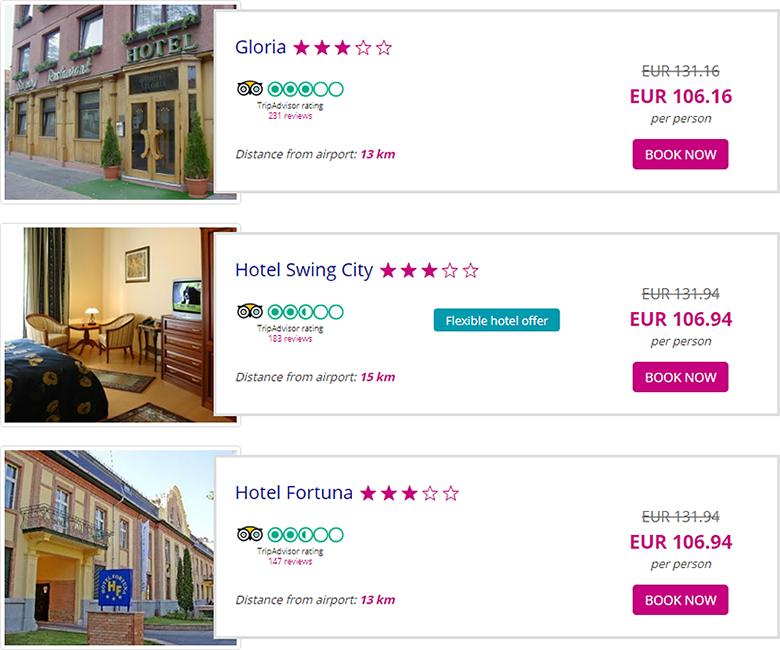
Task: Click TripAdvisor owl icon for Hotel Swing City
Action: click(250, 312)
